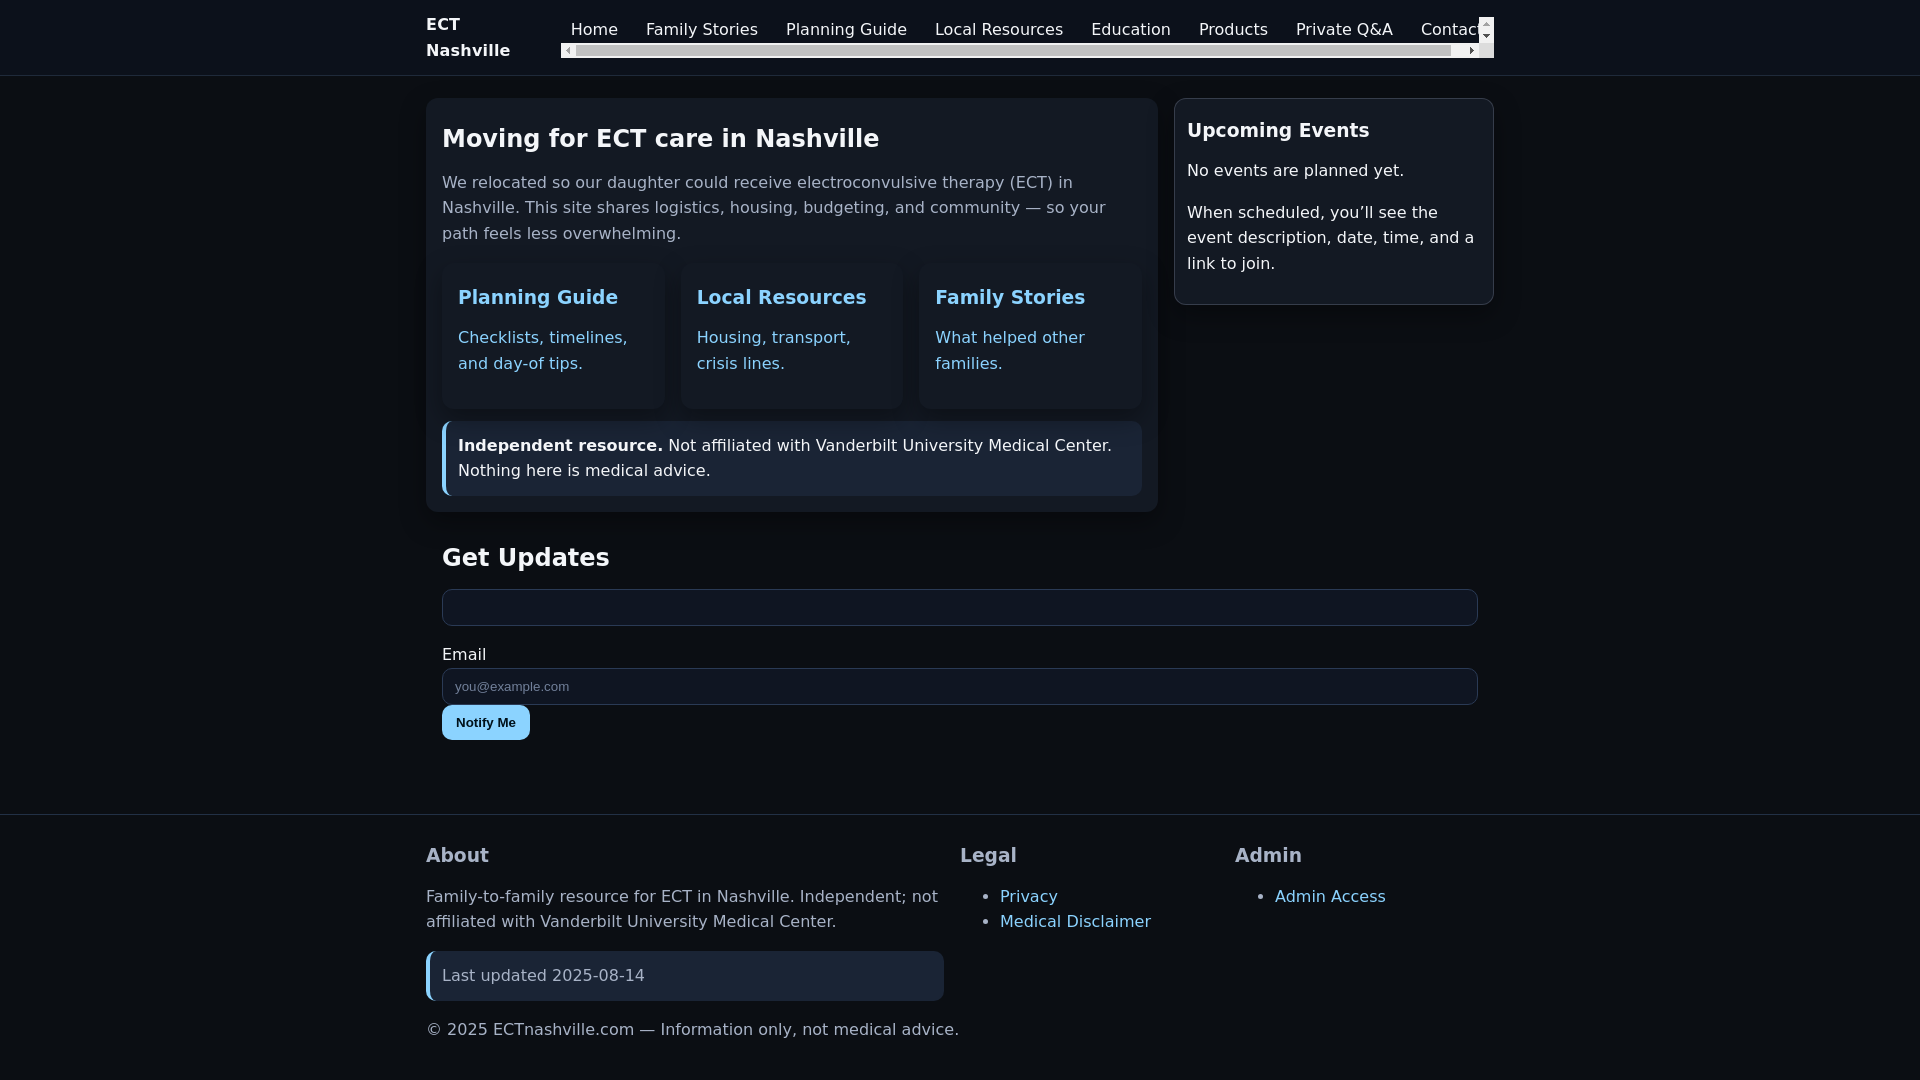Go to Family Stories in navigation

[702, 30]
